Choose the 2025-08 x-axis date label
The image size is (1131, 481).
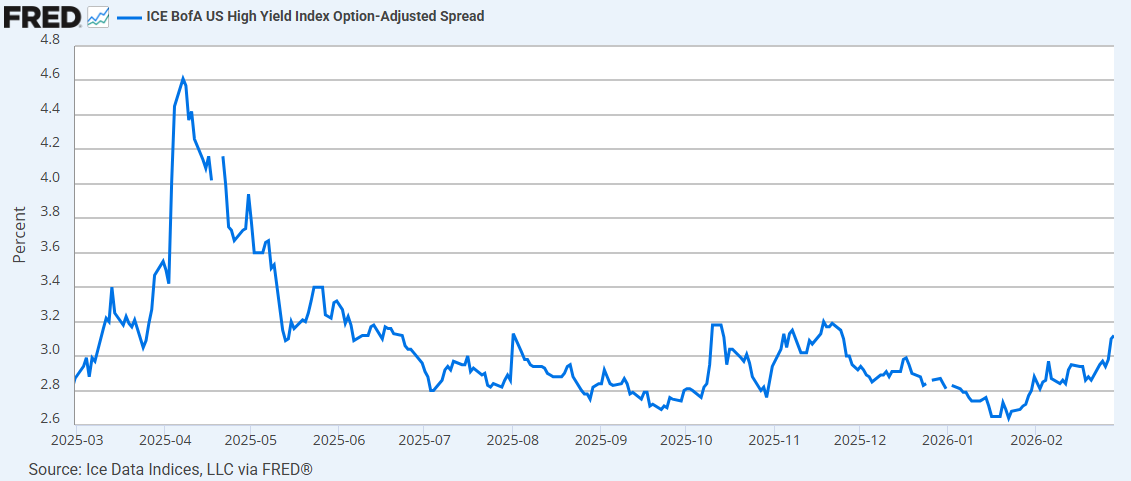pyautogui.click(x=512, y=439)
